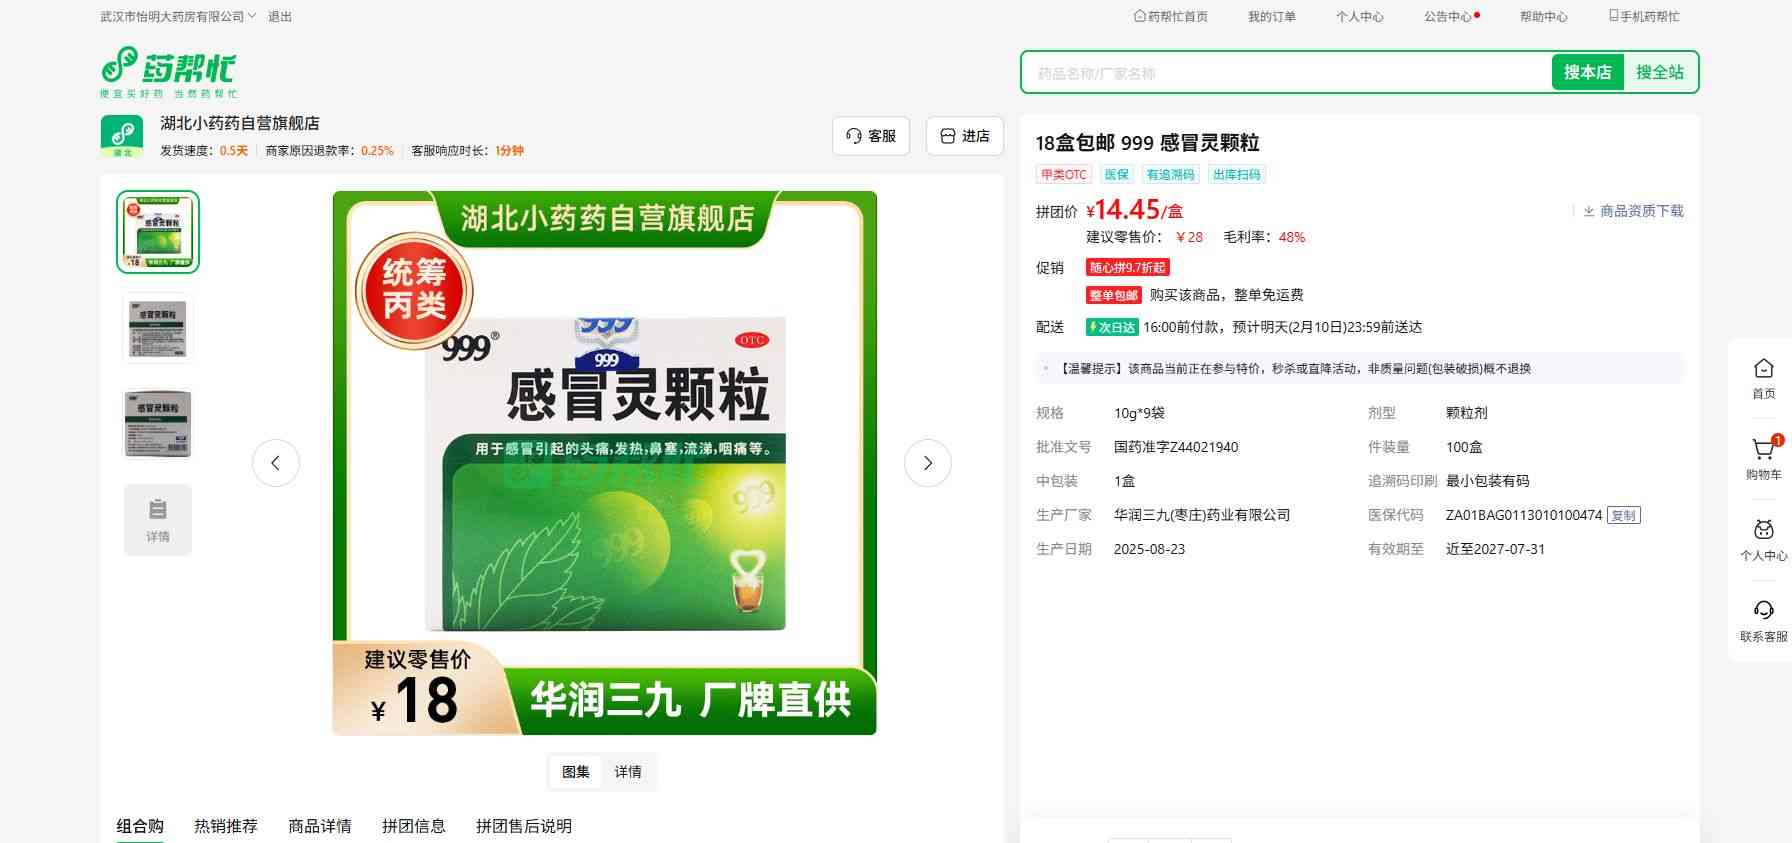Show the next product image

tap(927, 463)
